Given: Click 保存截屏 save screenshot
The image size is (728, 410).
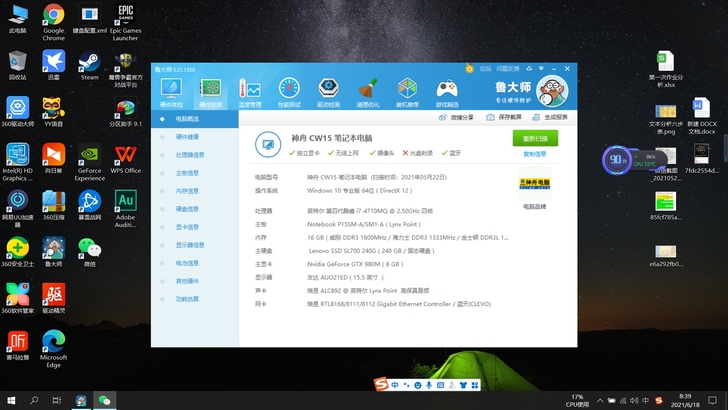Looking at the screenshot, I should point(504,117).
